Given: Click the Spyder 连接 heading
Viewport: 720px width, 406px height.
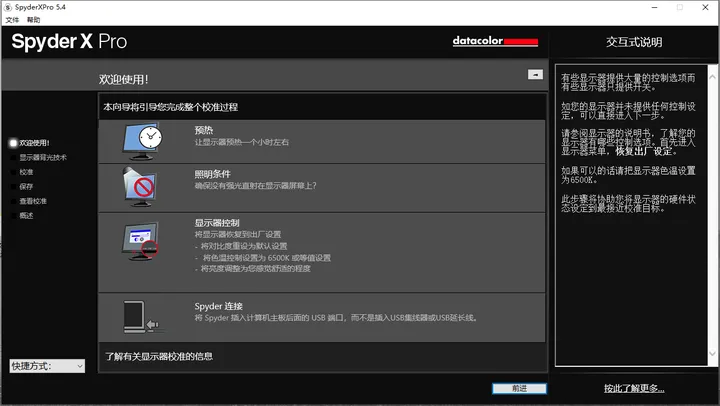Looking at the screenshot, I should coord(219,306).
